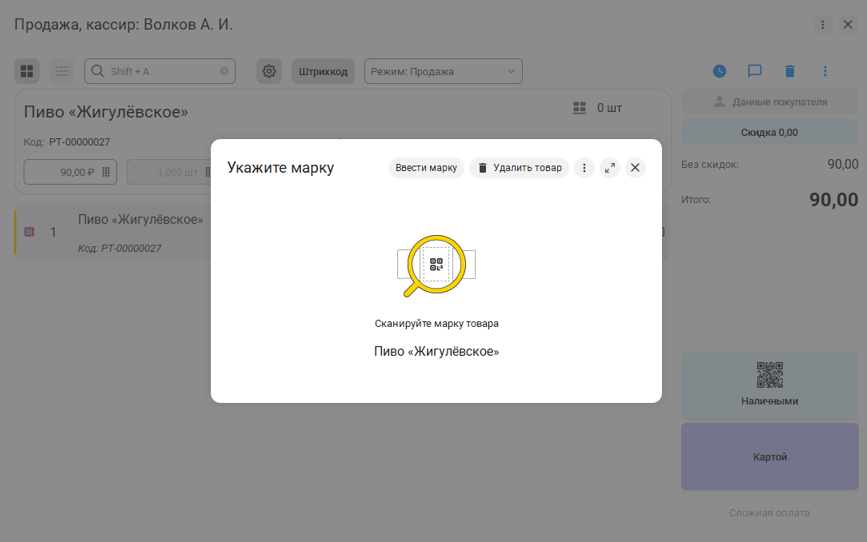Image resolution: width=867 pixels, height=542 pixels.
Task: Toggle the Штрихкод mode button
Action: (x=323, y=71)
